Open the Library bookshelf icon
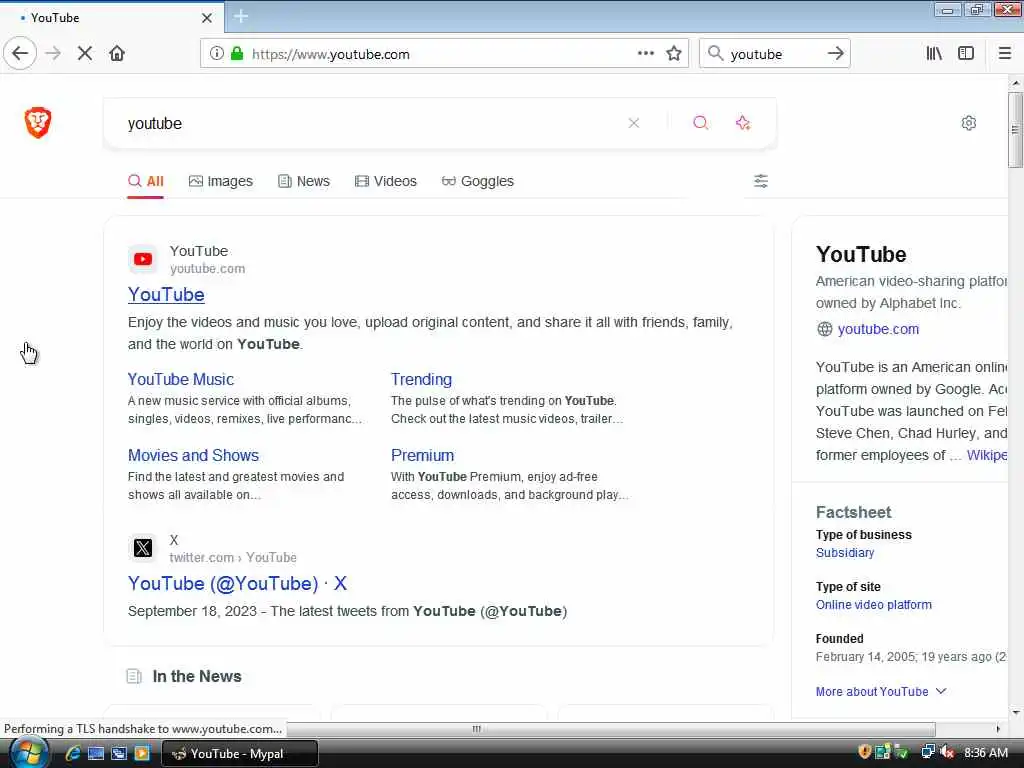 pos(934,54)
